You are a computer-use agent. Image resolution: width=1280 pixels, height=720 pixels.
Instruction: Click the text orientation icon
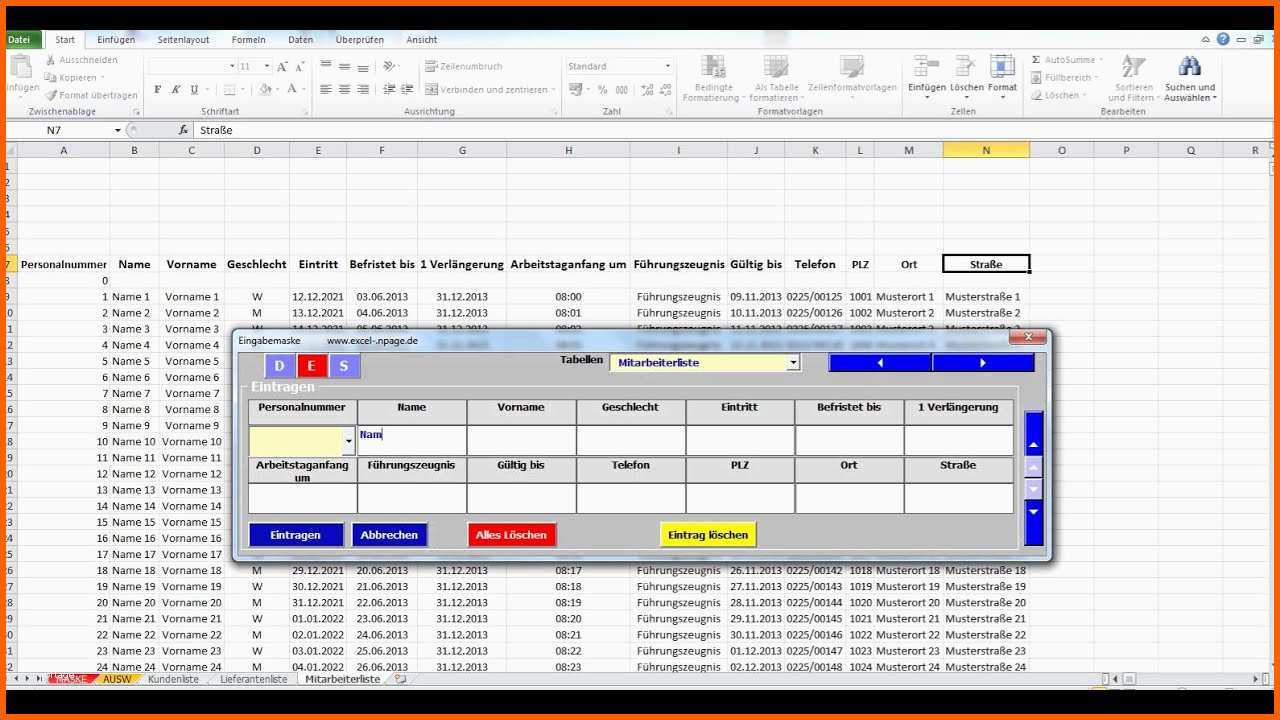390,66
